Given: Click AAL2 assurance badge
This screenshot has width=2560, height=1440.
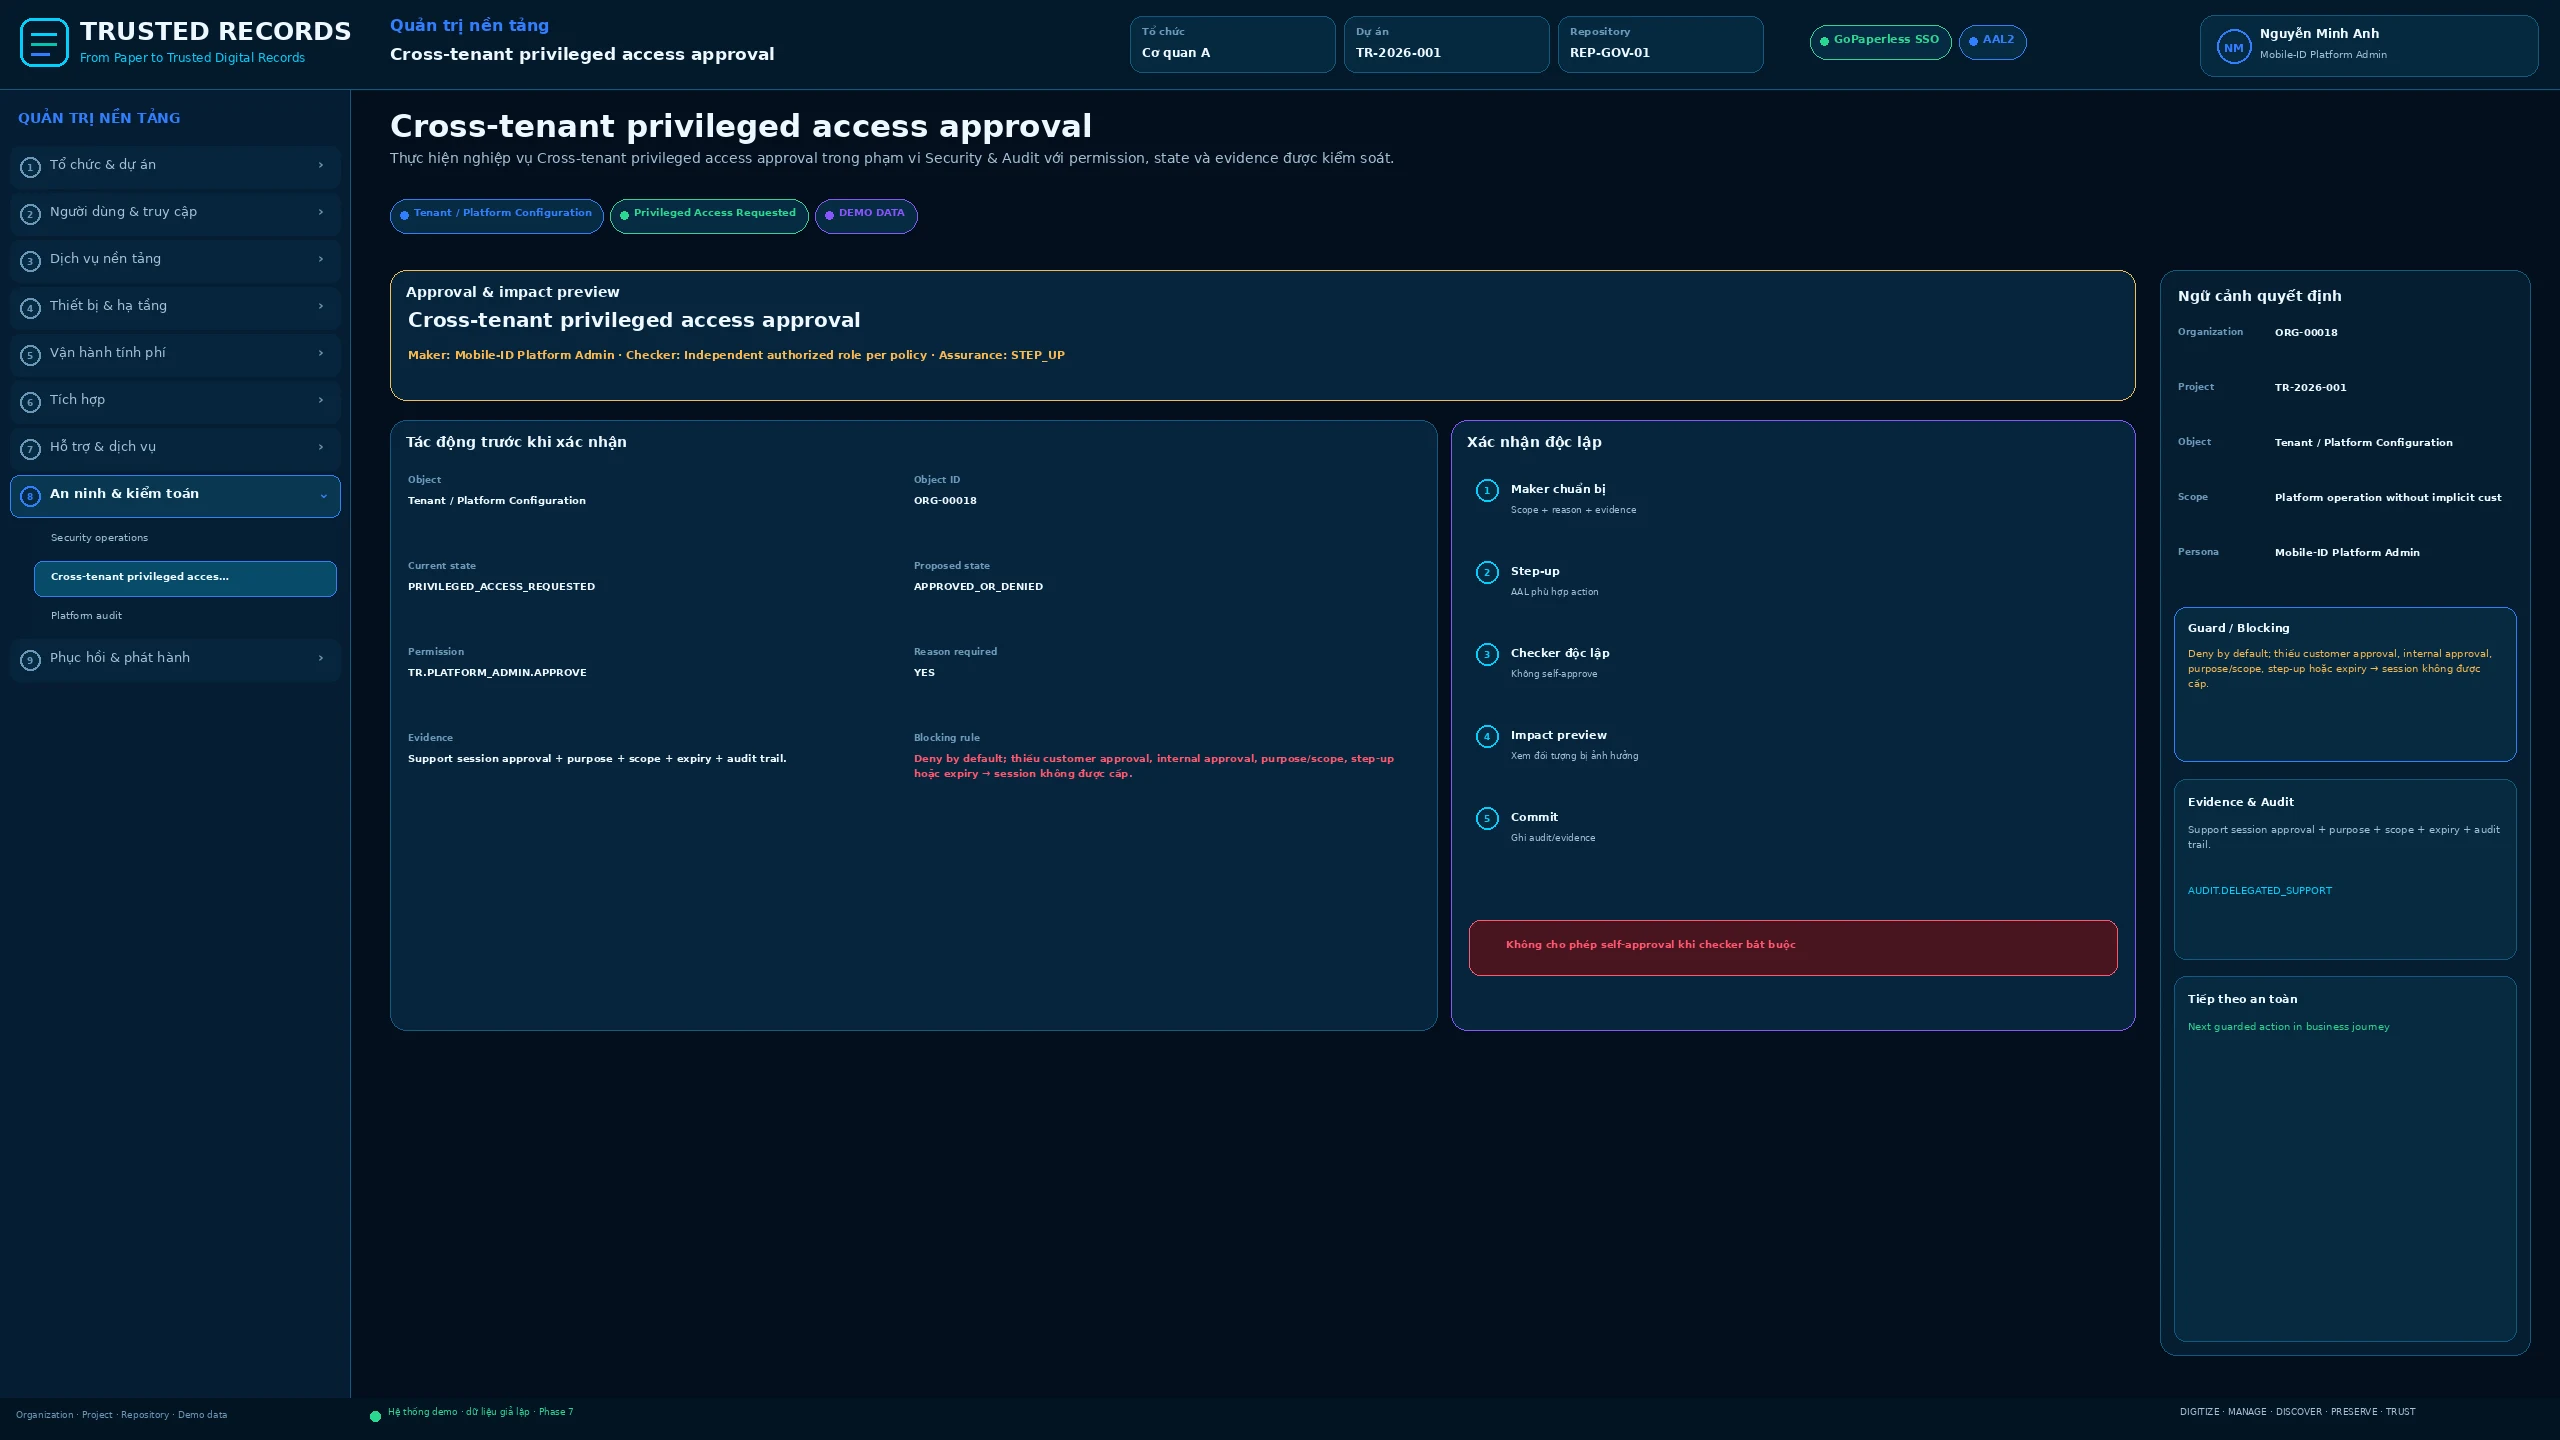Looking at the screenshot, I should point(1992,41).
